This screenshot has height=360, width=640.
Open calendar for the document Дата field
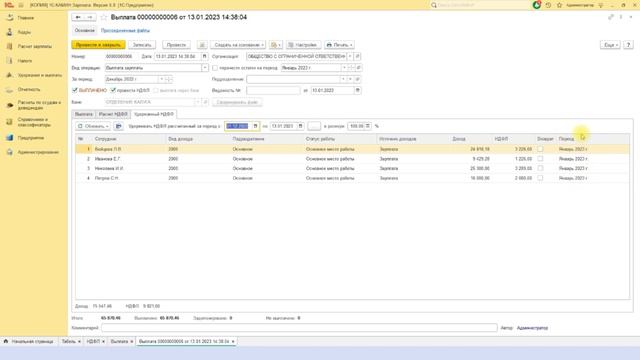(x=204, y=56)
